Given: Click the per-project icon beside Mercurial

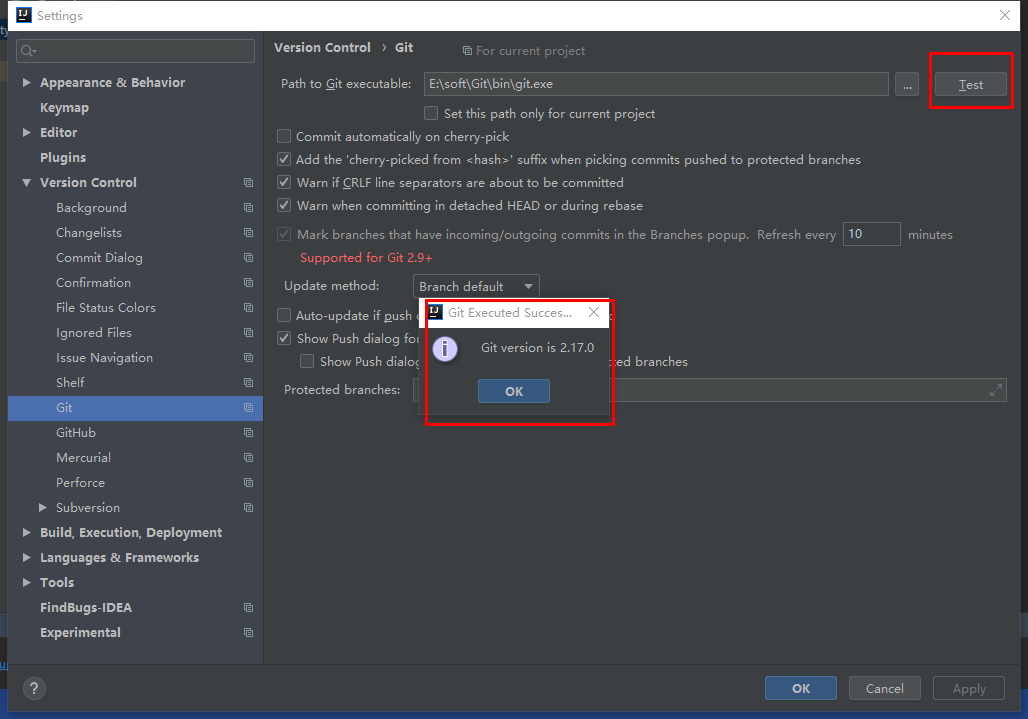Looking at the screenshot, I should 248,457.
